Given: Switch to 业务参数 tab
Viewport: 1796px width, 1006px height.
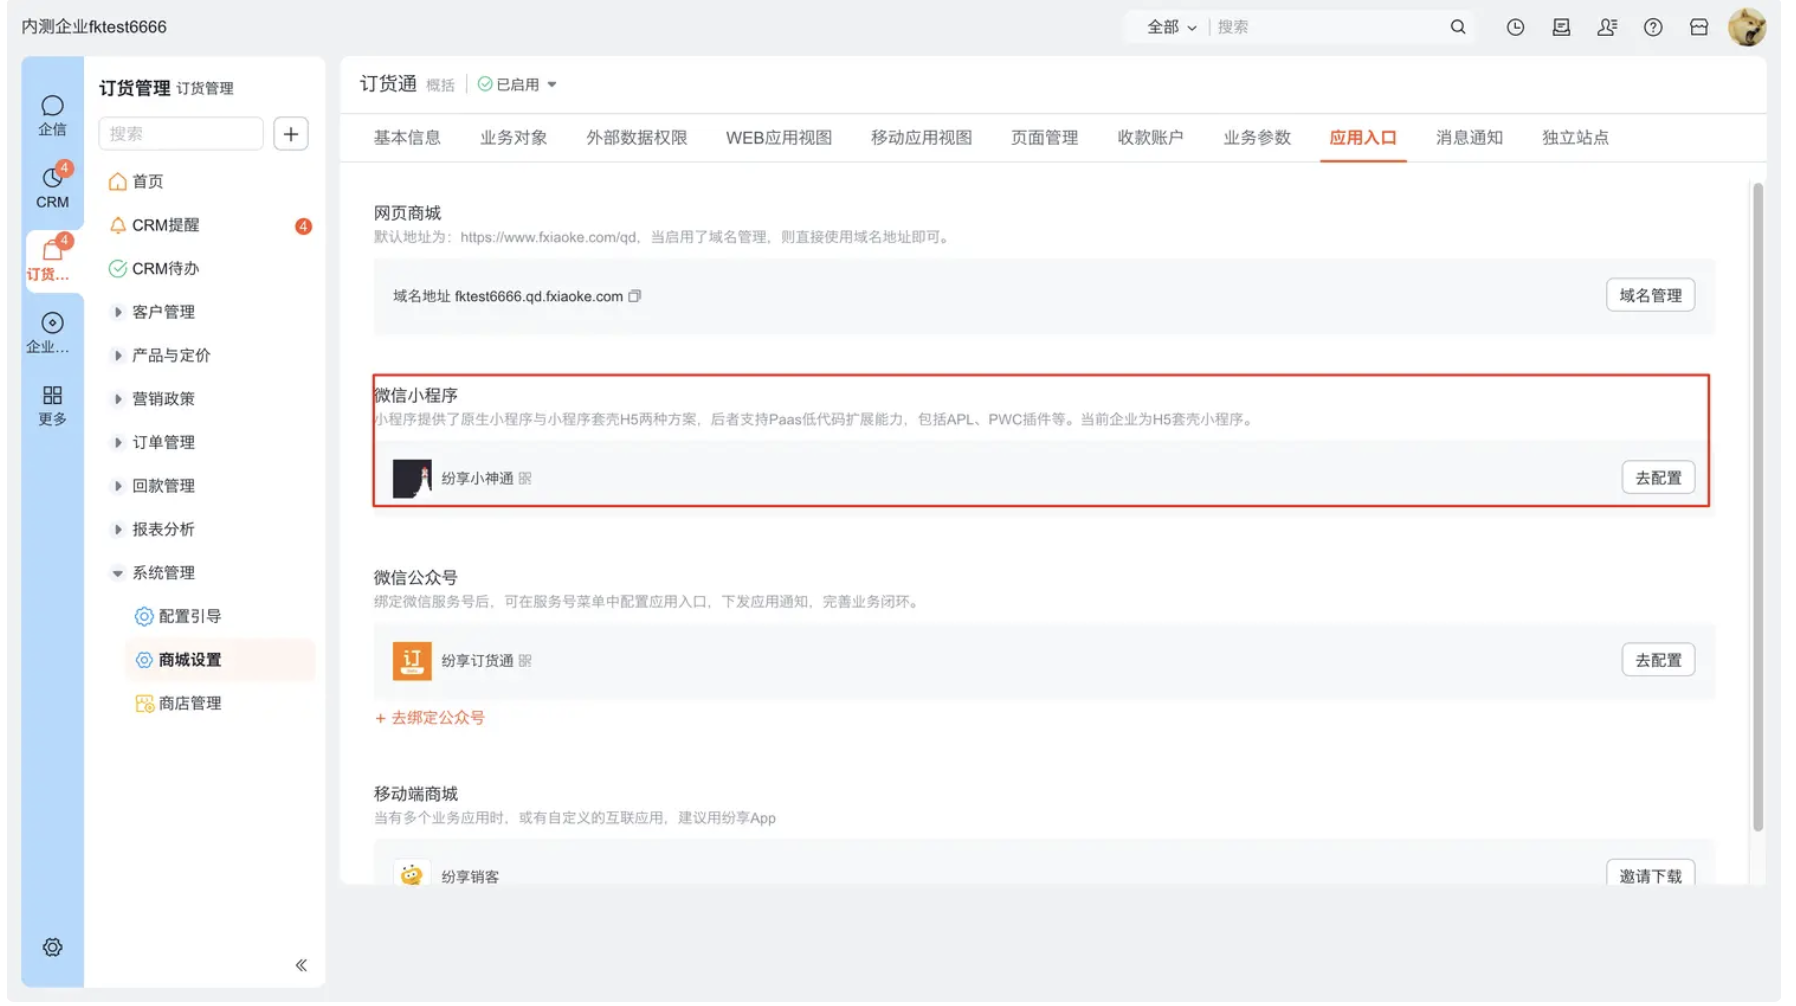Looking at the screenshot, I should pyautogui.click(x=1257, y=138).
